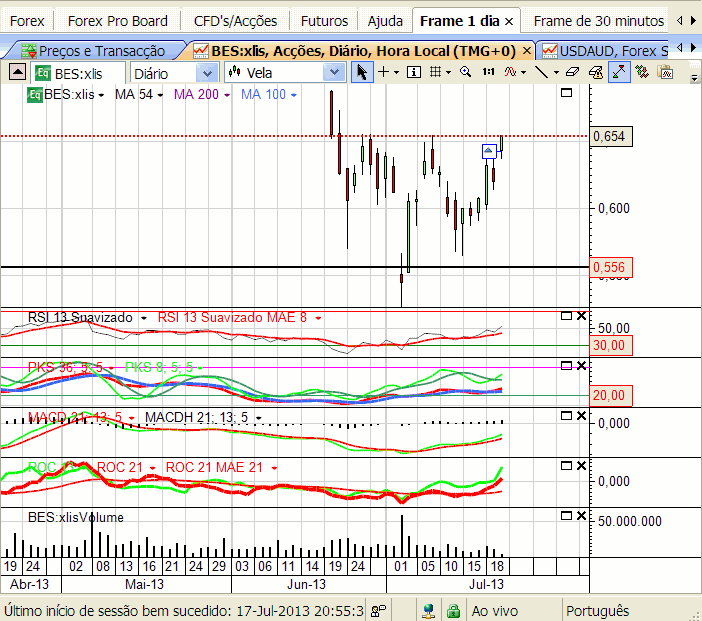Open ROC 21 MAE 21 indicator menu
The width and height of the screenshot is (702, 621).
coord(274,468)
